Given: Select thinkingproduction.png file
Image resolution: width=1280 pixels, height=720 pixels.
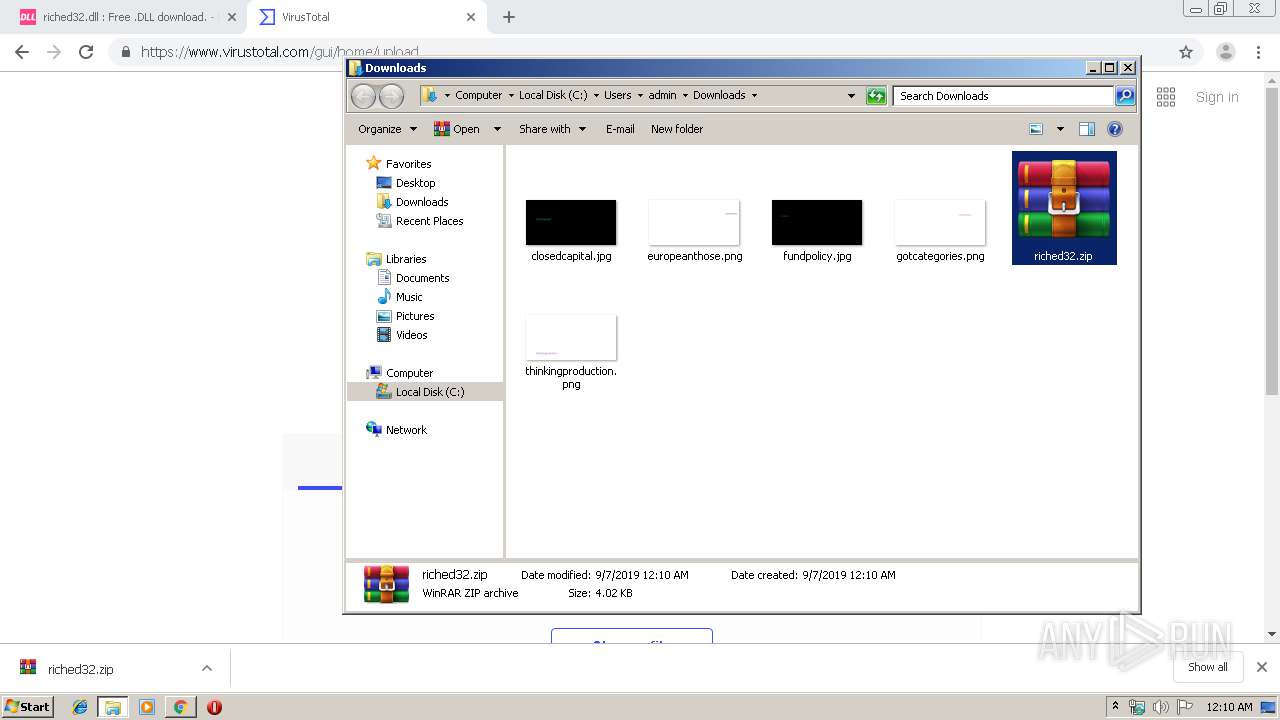Looking at the screenshot, I should [x=571, y=352].
